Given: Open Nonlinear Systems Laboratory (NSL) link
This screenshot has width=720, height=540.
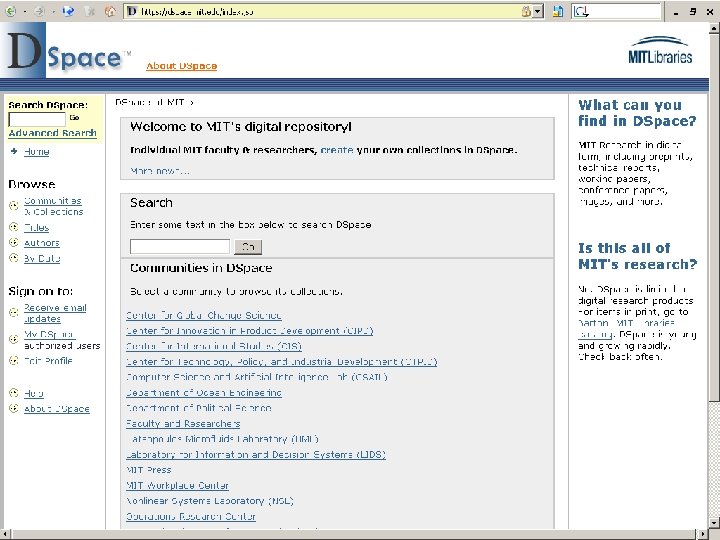Looking at the screenshot, I should coord(210,501).
